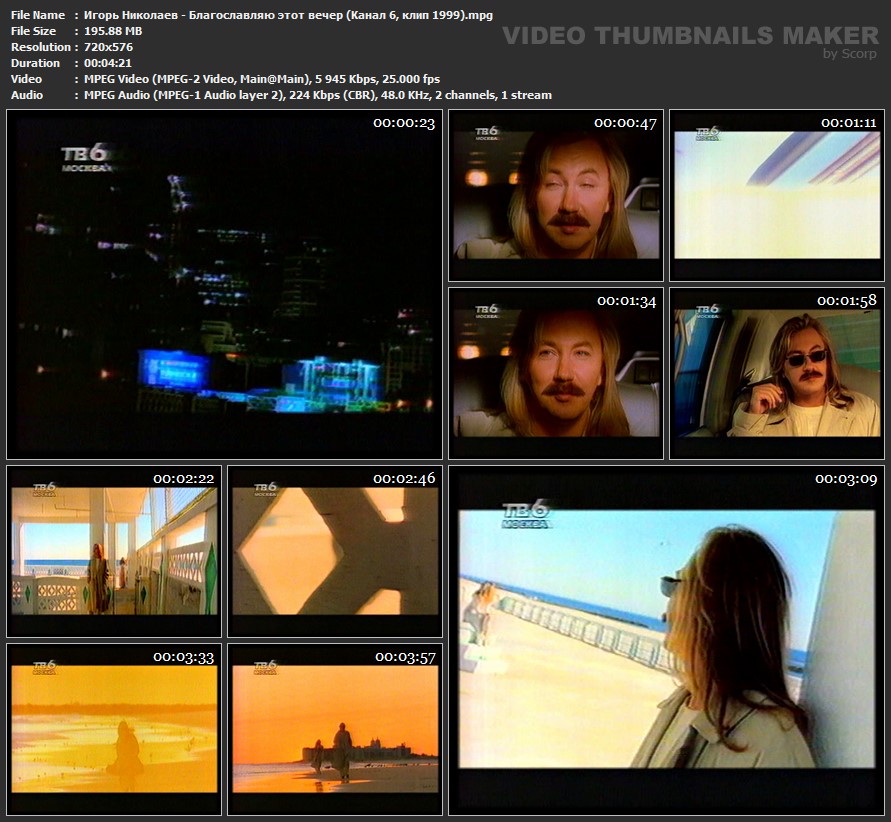The height and width of the screenshot is (822, 891).
Task: Click the sunglasses car frame at 00:01:58
Action: 775,373
